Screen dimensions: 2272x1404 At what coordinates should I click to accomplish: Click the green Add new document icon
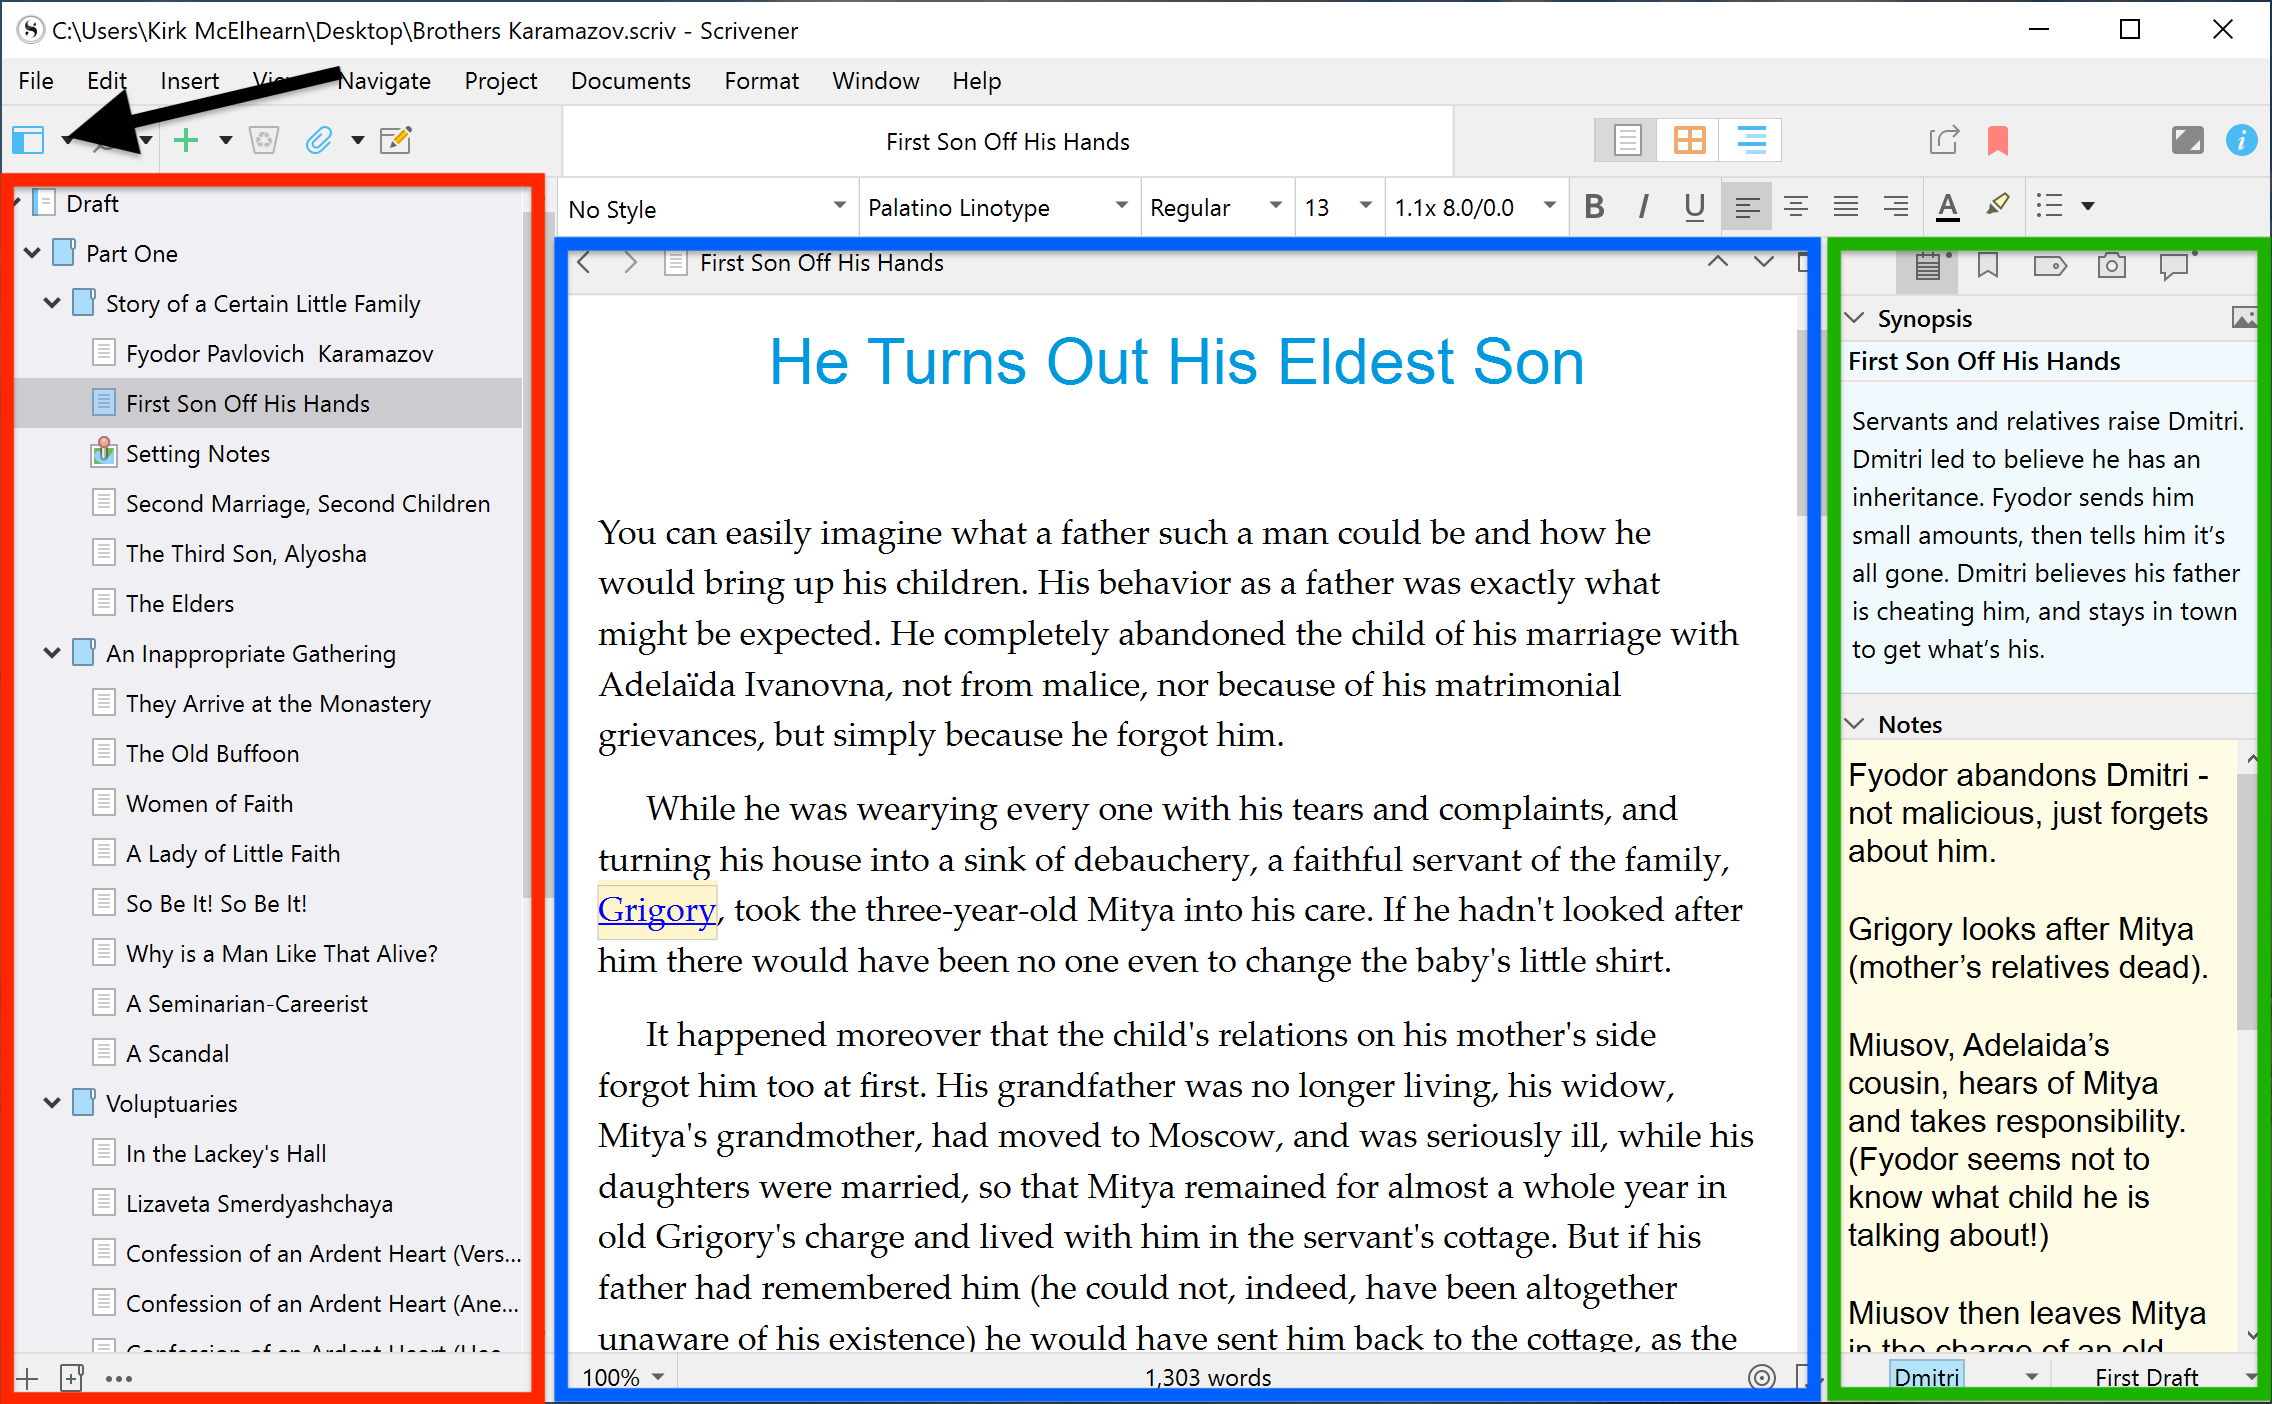coord(186,140)
